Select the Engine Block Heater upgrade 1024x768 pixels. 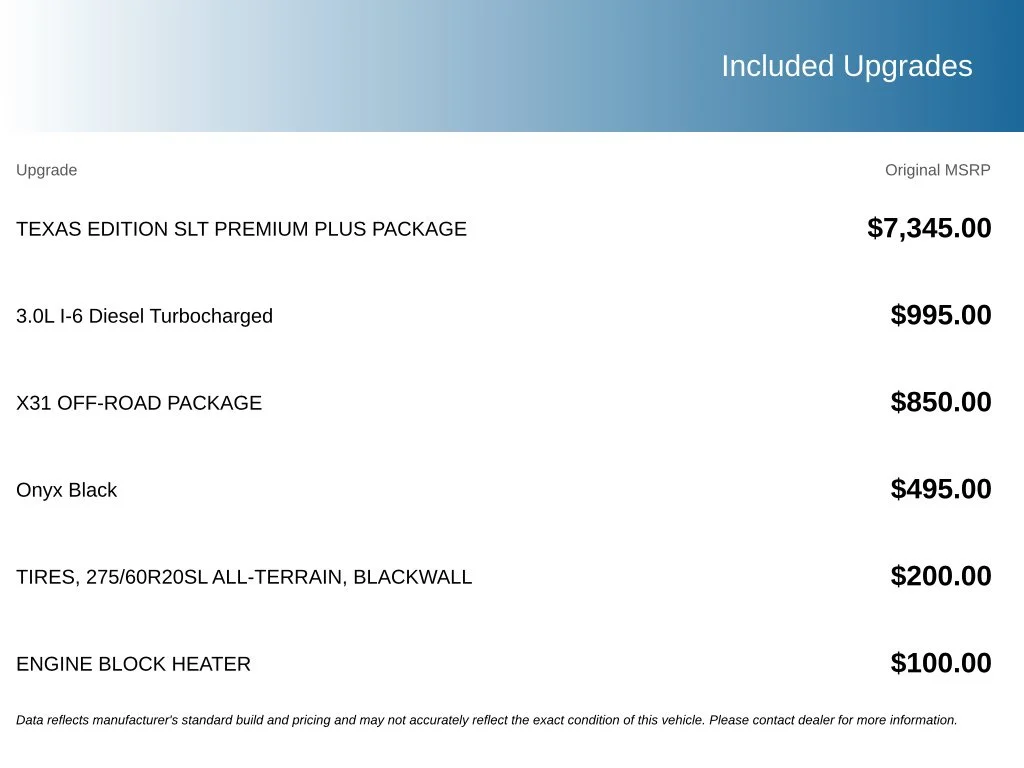pyautogui.click(x=133, y=664)
